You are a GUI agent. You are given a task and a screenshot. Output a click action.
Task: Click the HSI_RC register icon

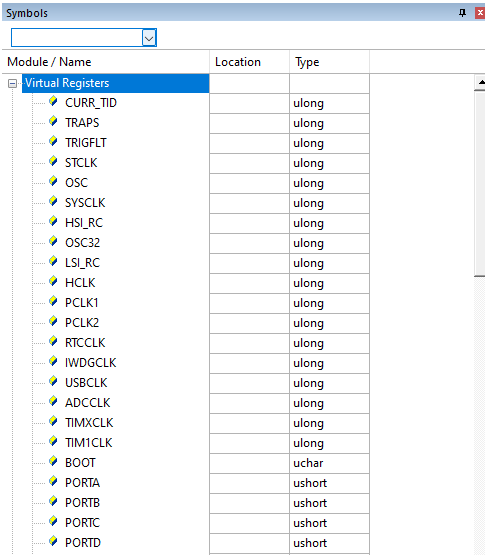click(x=53, y=222)
